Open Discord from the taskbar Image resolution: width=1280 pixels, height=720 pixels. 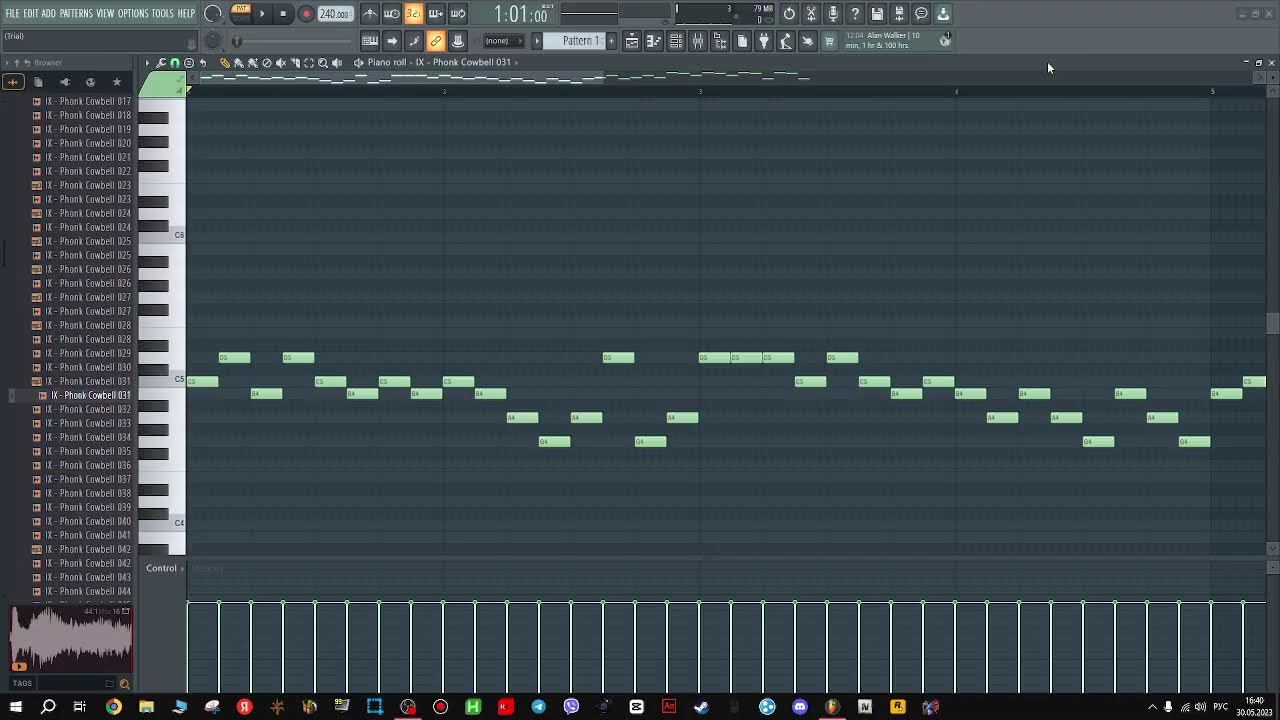800,707
